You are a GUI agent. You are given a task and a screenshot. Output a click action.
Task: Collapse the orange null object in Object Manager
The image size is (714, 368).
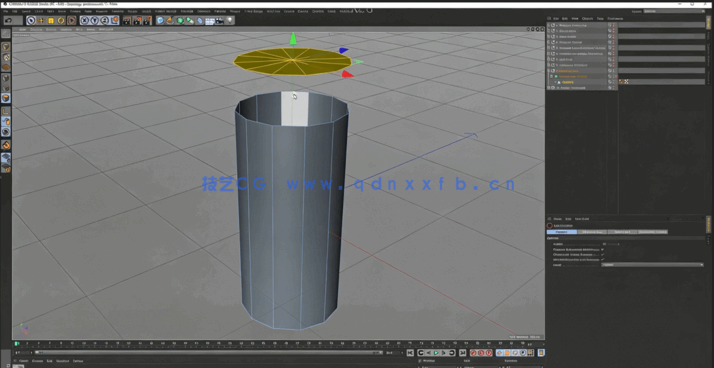[x=549, y=71]
